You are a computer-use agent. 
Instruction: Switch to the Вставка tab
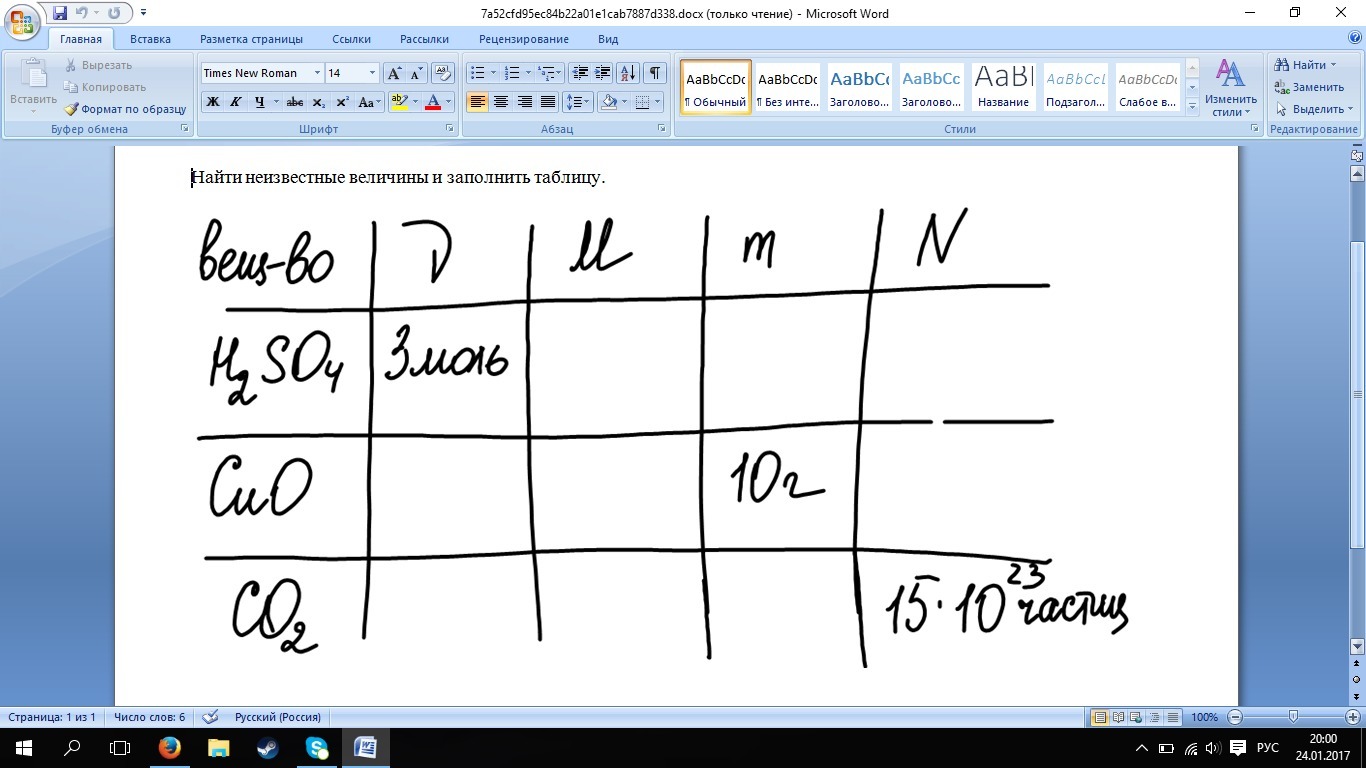point(150,39)
